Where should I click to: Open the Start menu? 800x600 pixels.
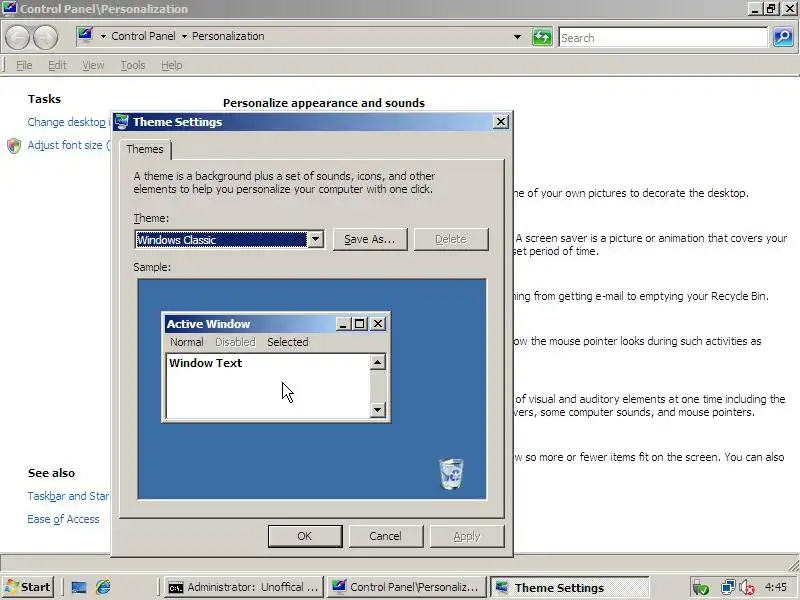point(29,587)
